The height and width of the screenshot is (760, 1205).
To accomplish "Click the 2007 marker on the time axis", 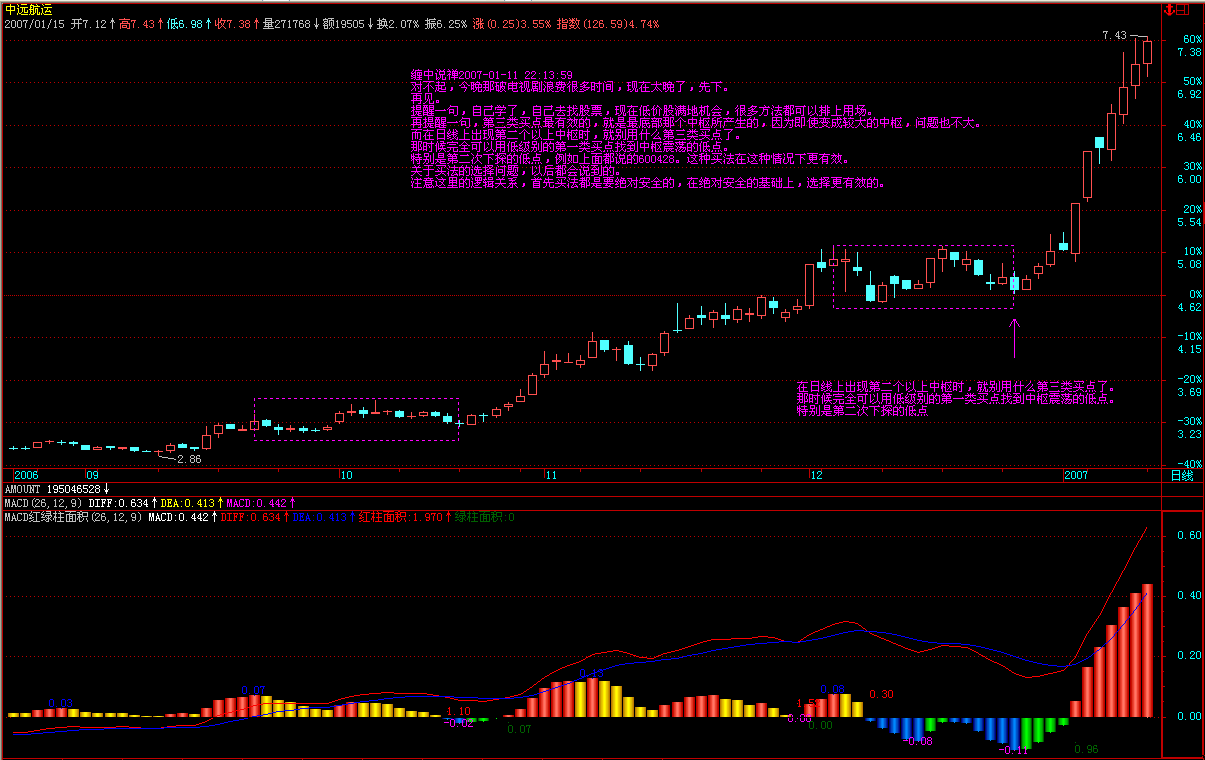I will 1076,475.
